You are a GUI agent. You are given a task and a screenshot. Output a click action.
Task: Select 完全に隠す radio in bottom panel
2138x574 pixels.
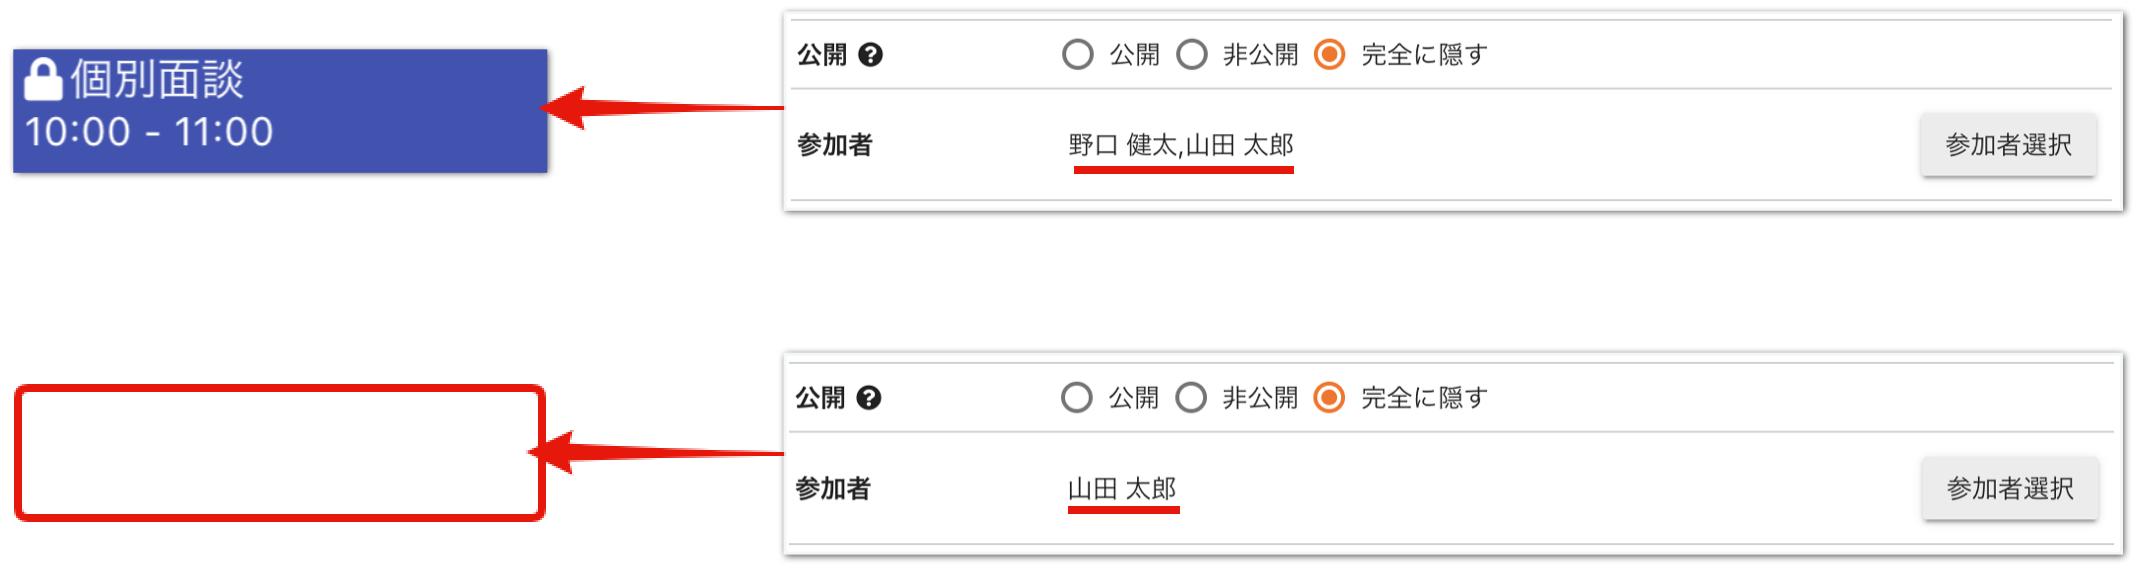click(x=1329, y=398)
